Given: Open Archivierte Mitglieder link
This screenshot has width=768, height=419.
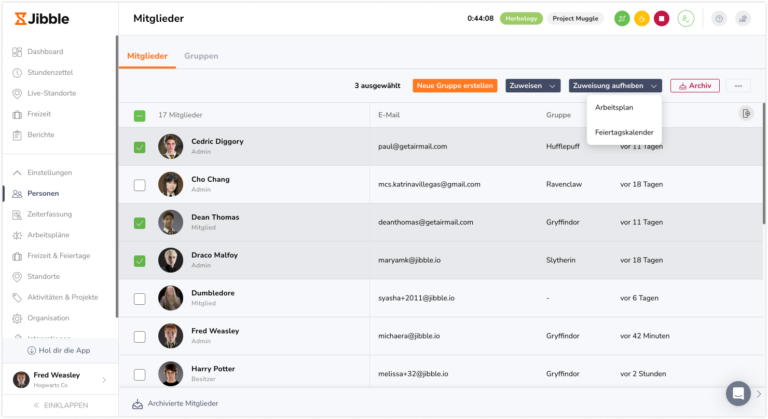Looking at the screenshot, I should [x=175, y=403].
